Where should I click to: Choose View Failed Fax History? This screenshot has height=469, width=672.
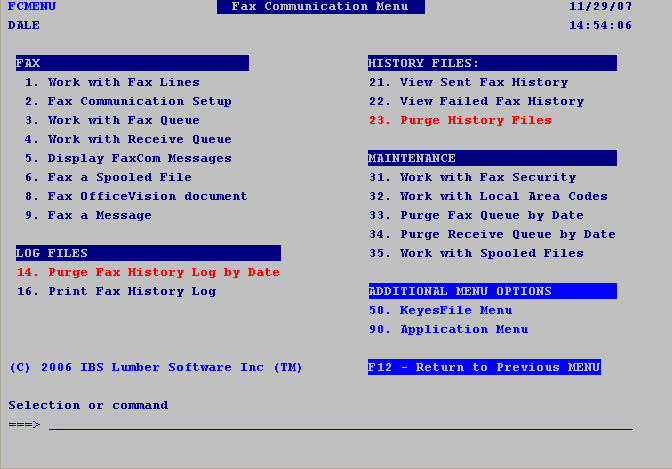pyautogui.click(x=477, y=101)
